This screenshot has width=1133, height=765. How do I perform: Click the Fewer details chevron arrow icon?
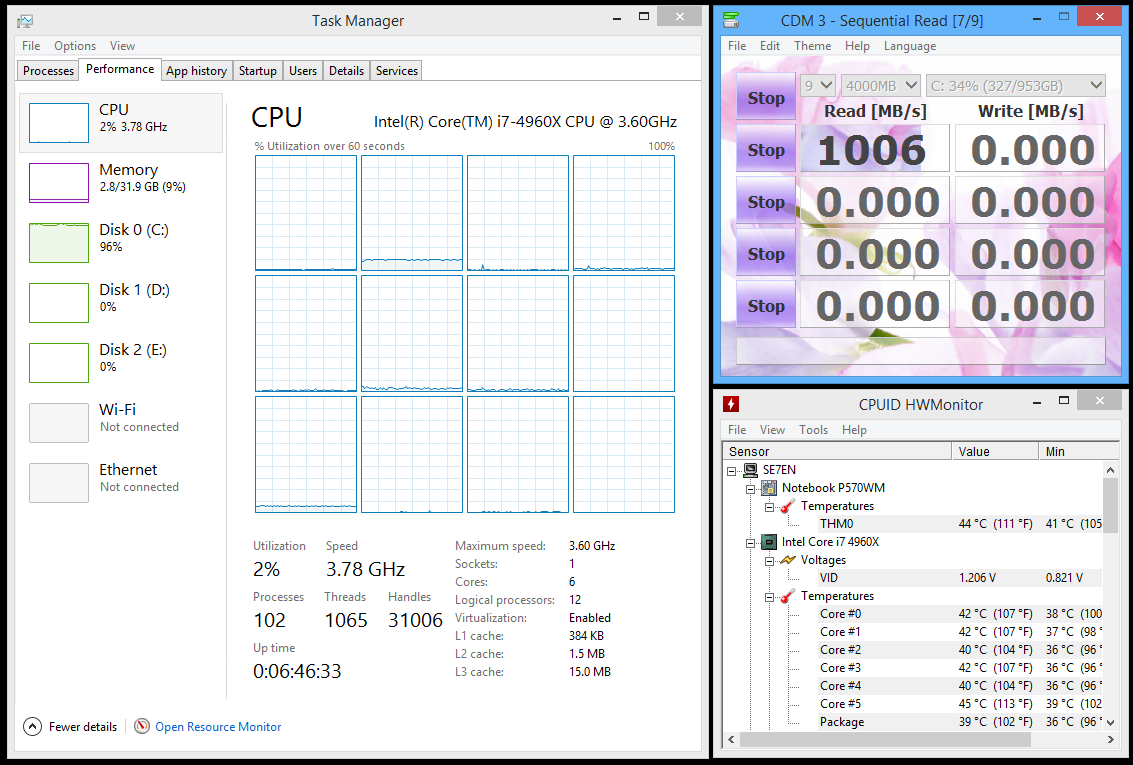click(x=33, y=726)
